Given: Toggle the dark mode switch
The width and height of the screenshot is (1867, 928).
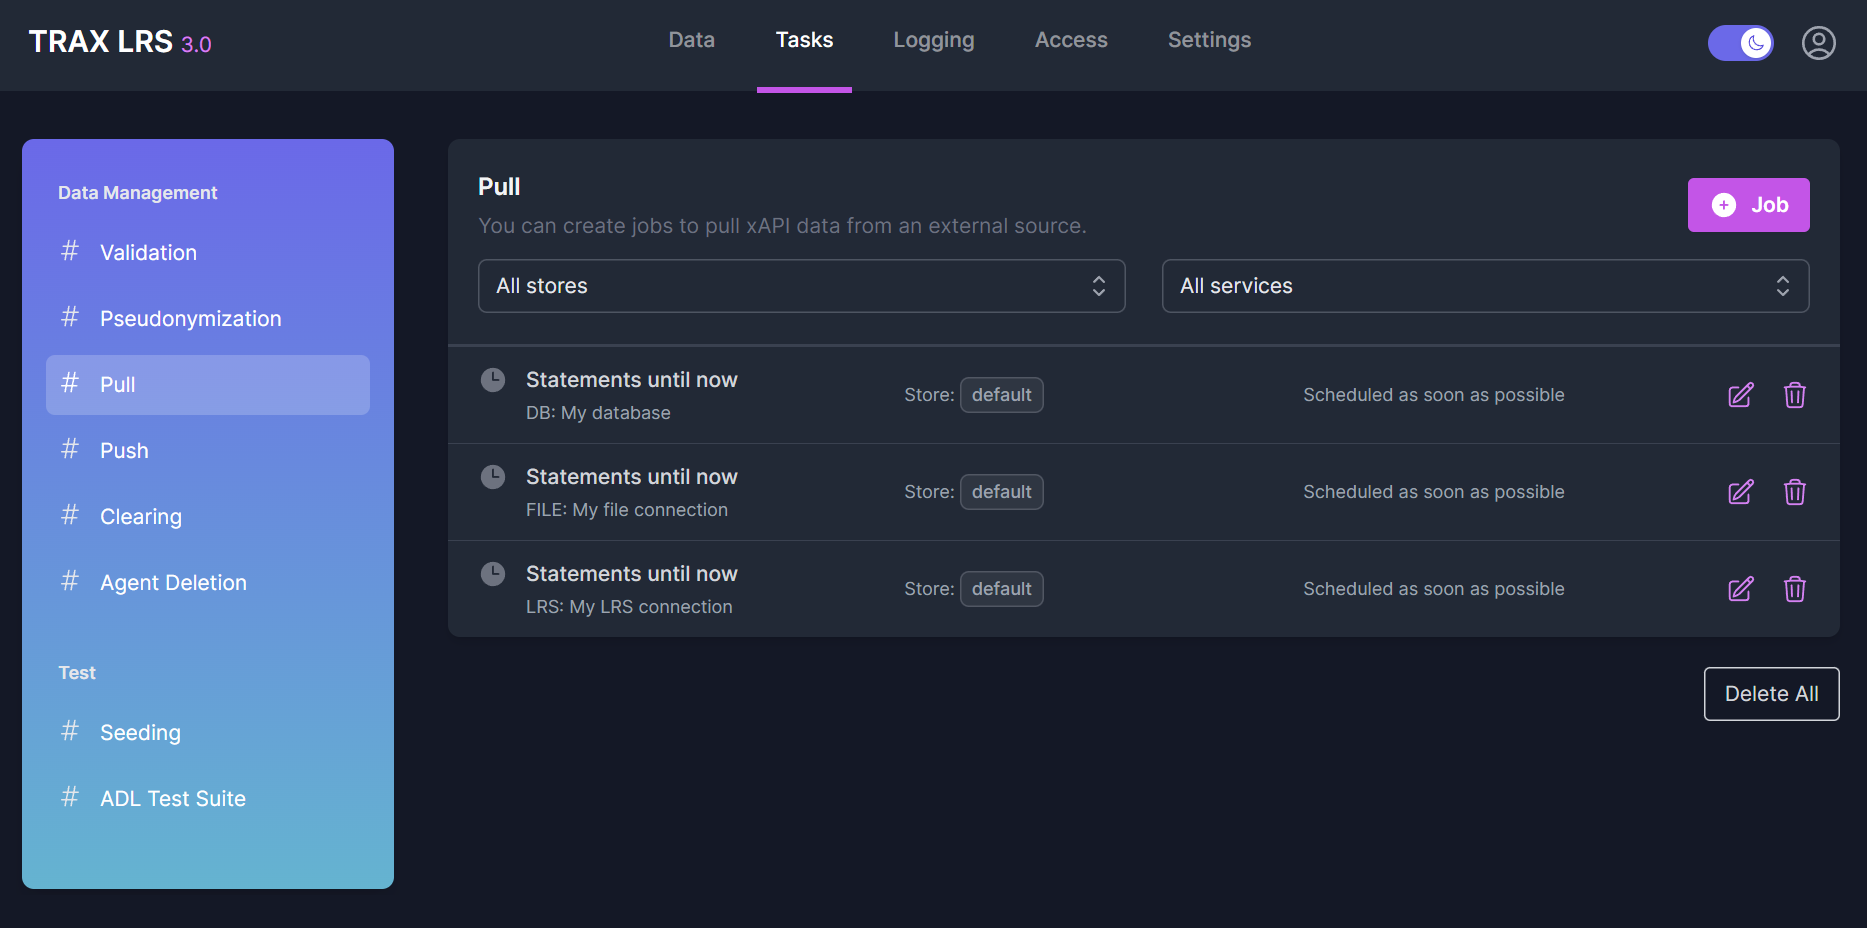Looking at the screenshot, I should [1740, 43].
